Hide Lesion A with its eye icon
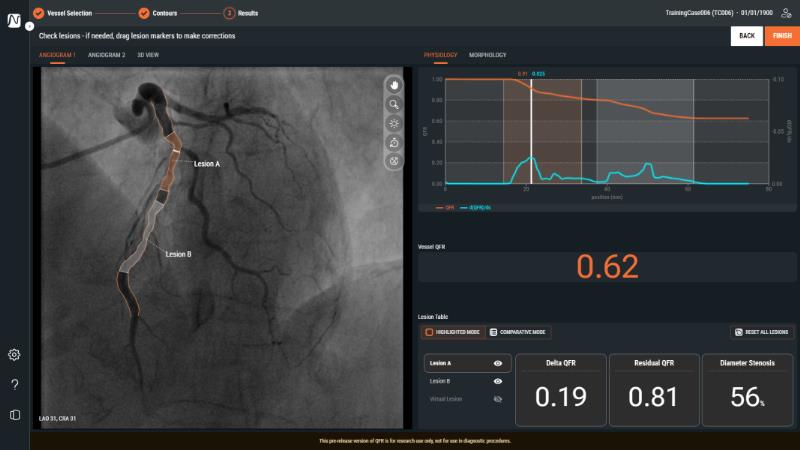Screen dimensions: 800x450 point(497,364)
